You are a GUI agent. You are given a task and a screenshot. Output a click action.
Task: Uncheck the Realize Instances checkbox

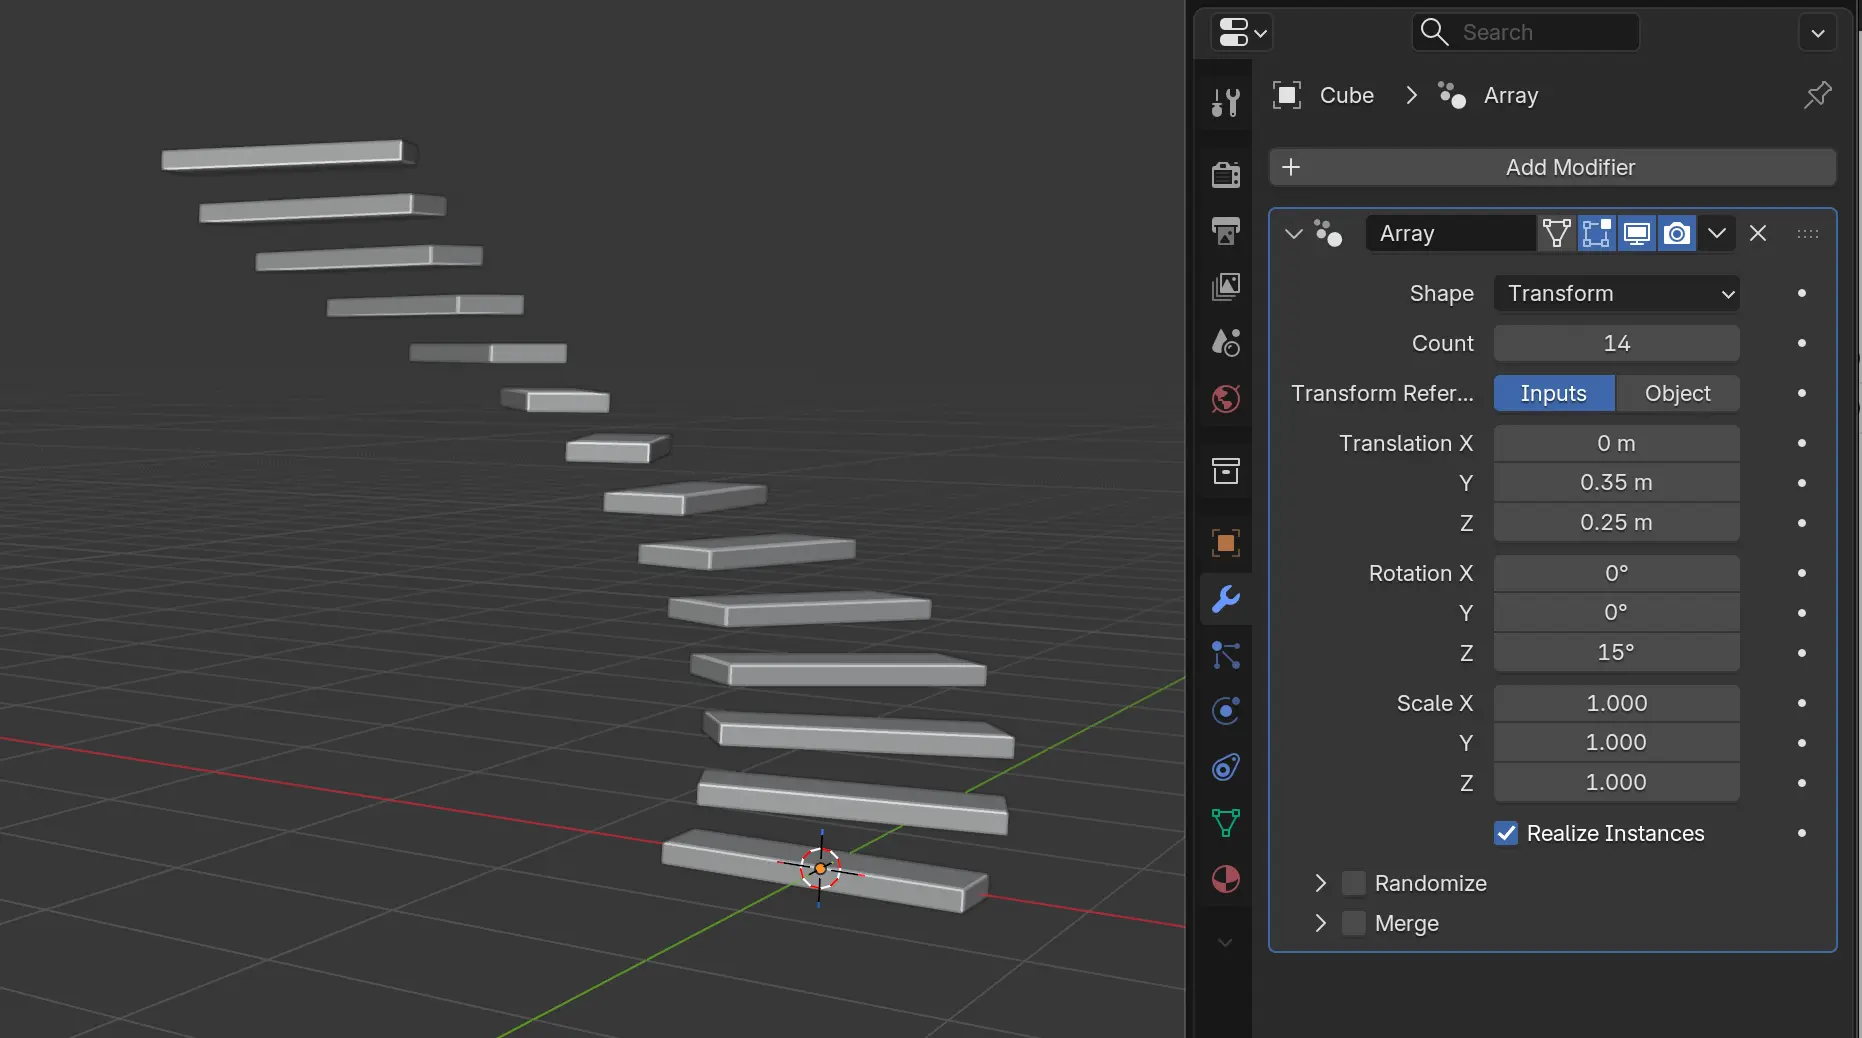1506,833
